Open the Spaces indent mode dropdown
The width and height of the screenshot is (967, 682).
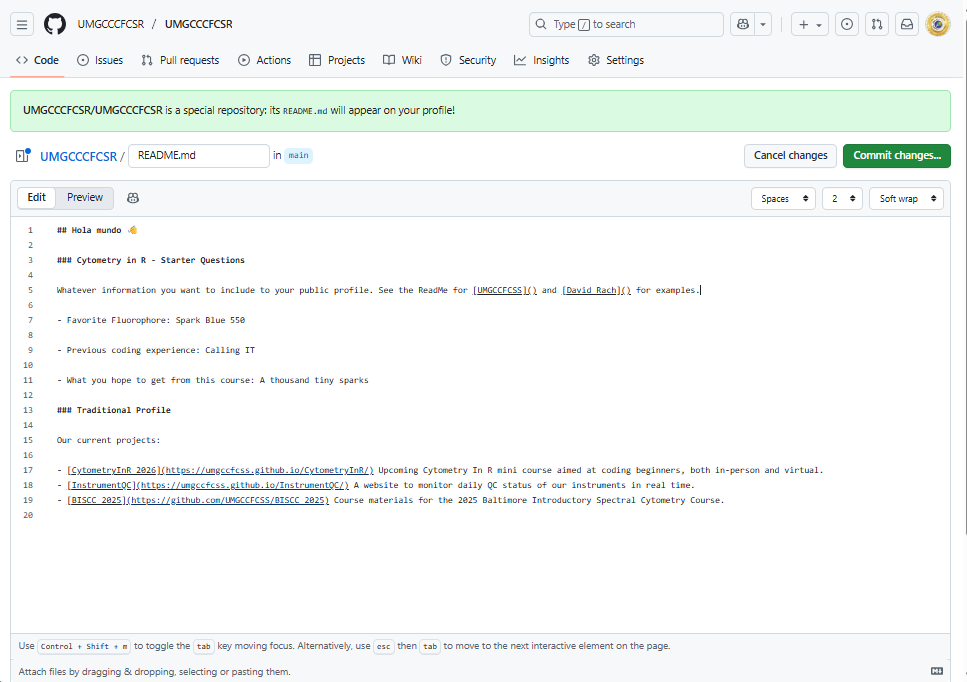pos(783,199)
